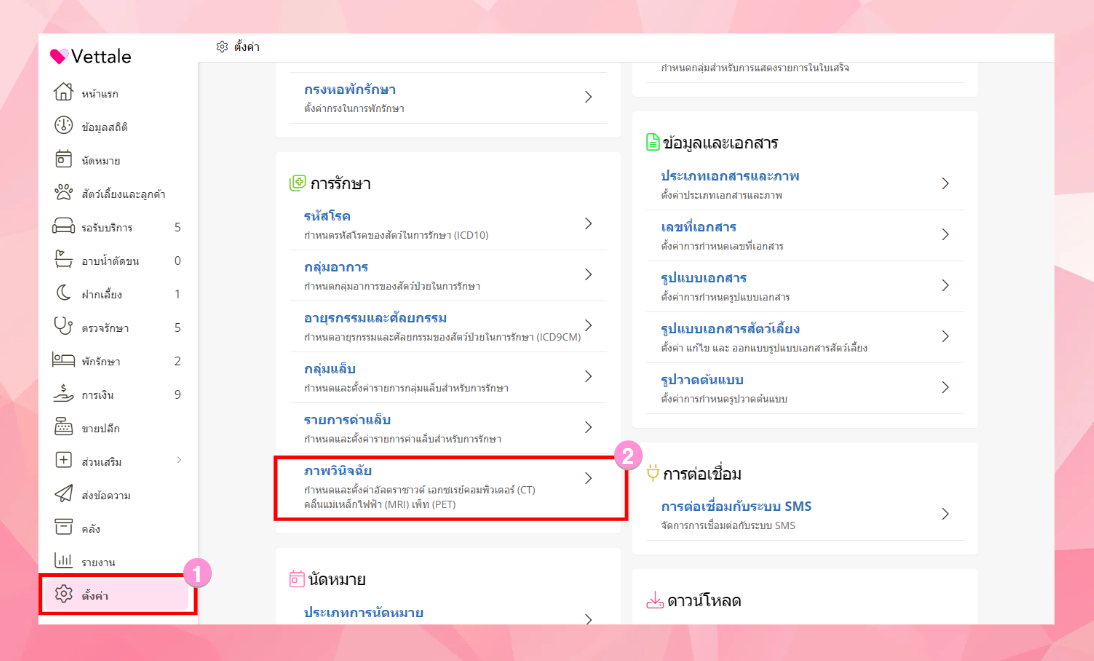Open the cash register icon ขายปลีก
This screenshot has width=1094, height=661.
pyautogui.click(x=63, y=427)
